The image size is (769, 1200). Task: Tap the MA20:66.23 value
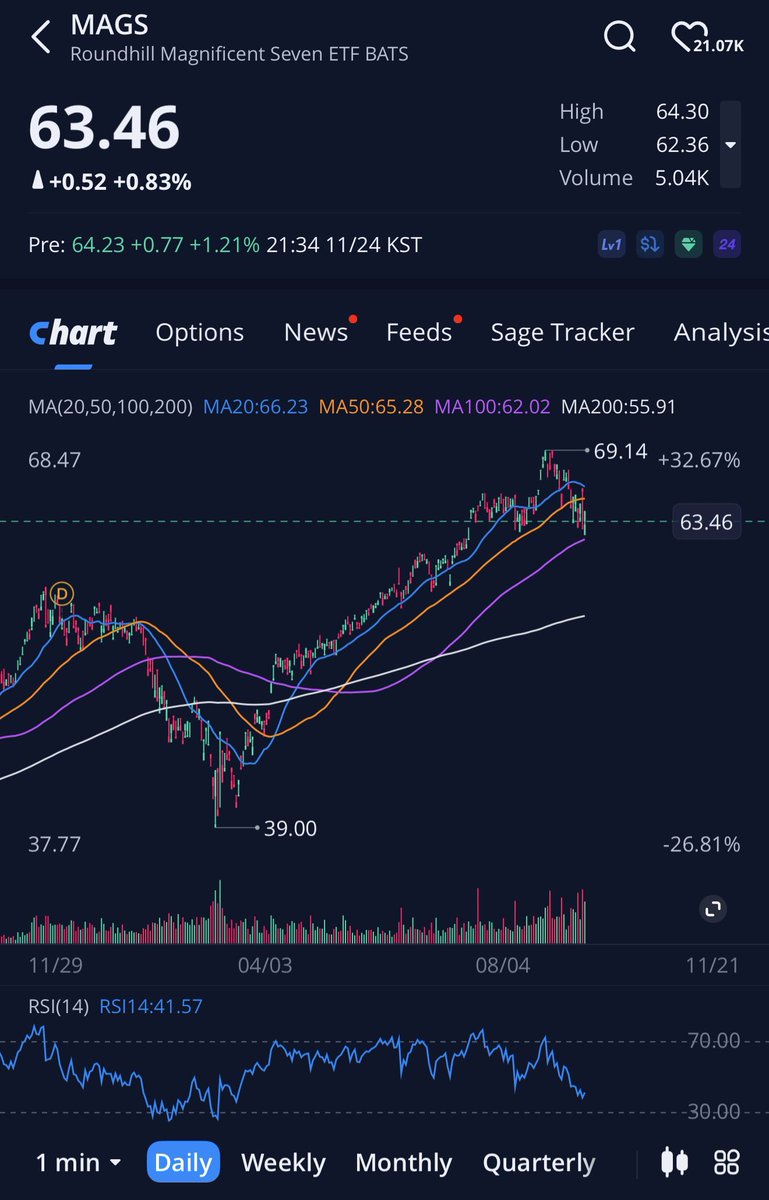click(x=255, y=407)
